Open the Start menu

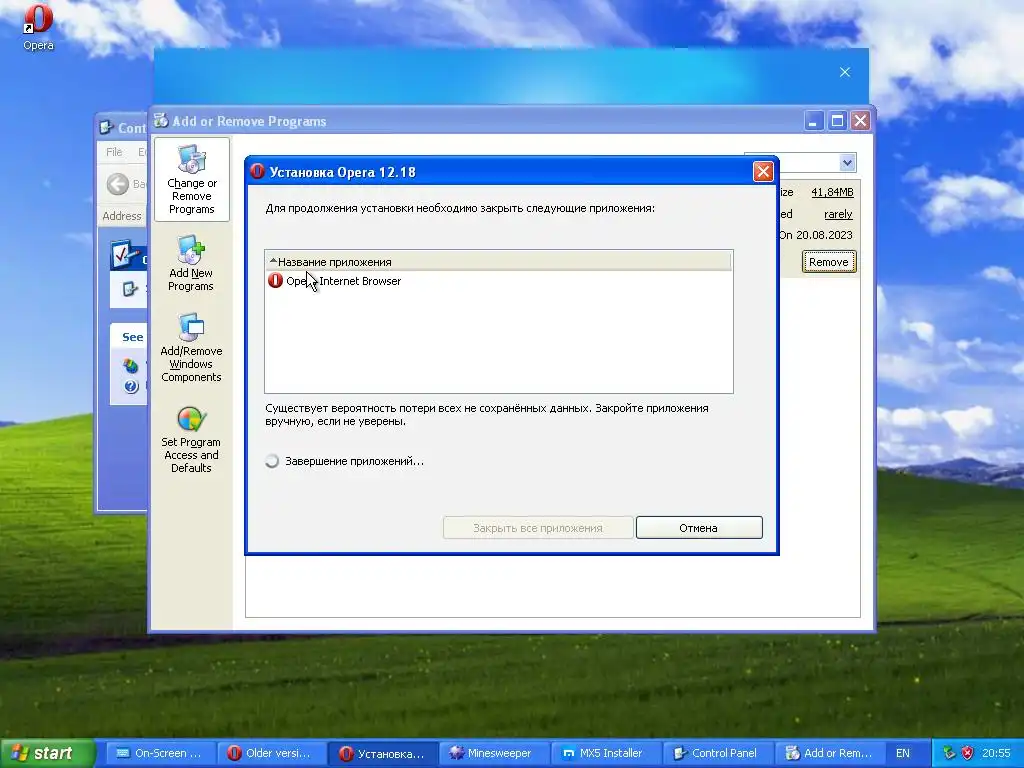click(x=48, y=753)
